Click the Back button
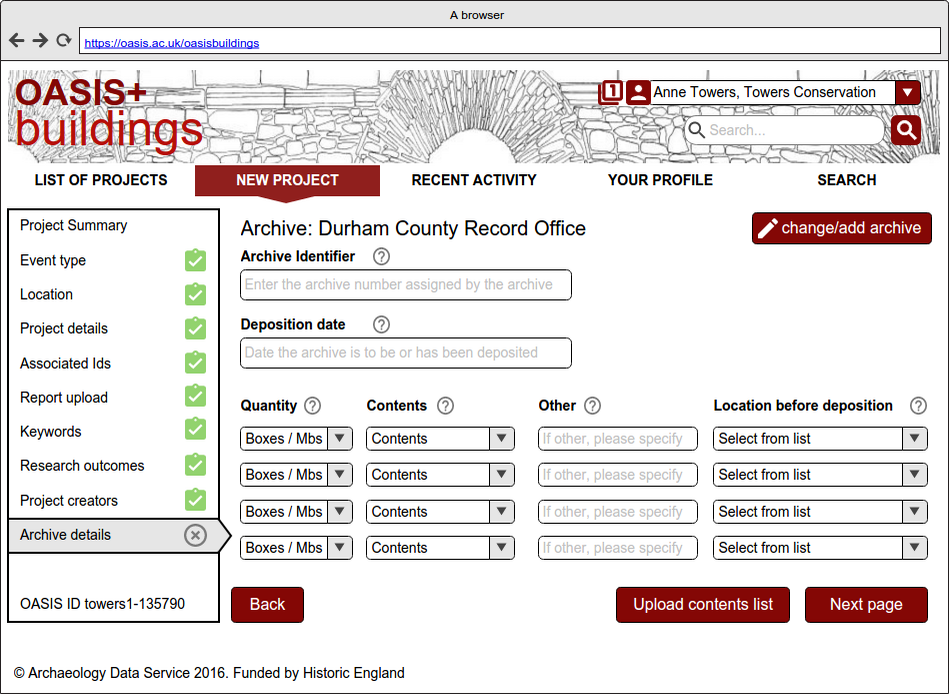The width and height of the screenshot is (949, 698). click(x=268, y=604)
